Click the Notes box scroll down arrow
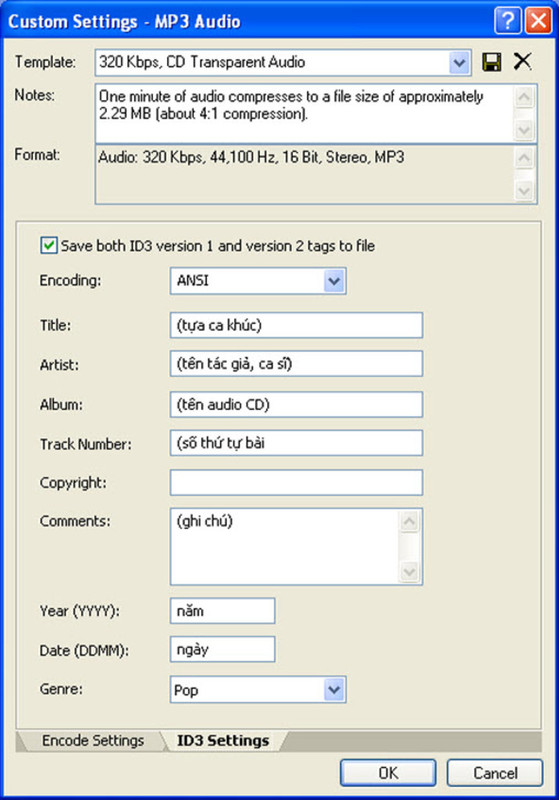 coord(525,131)
